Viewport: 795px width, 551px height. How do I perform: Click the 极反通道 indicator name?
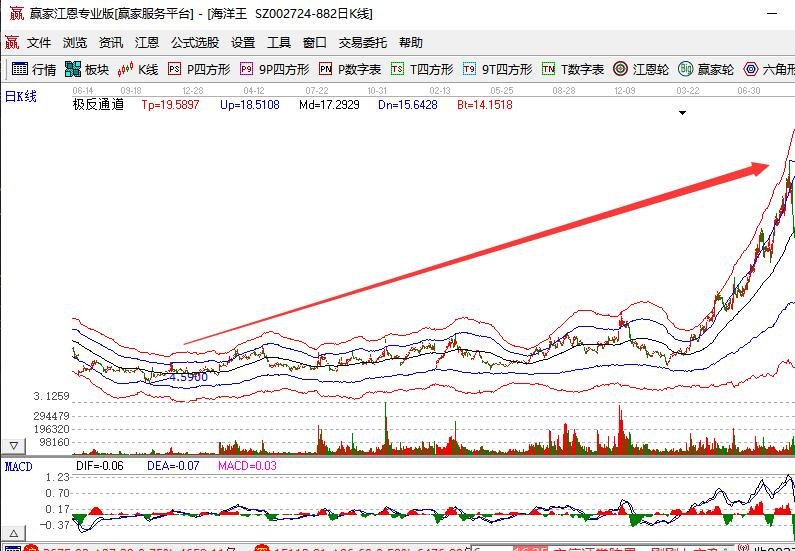click(98, 104)
